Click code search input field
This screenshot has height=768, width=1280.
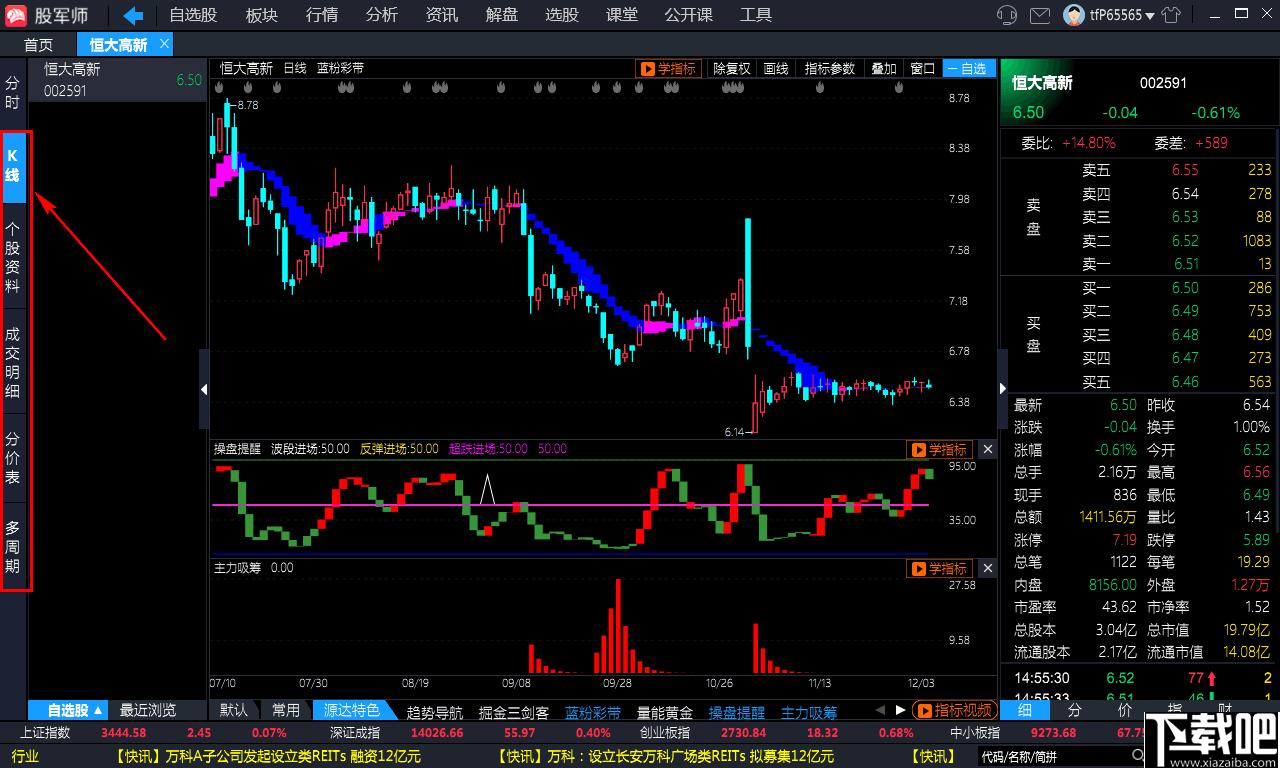1061,756
